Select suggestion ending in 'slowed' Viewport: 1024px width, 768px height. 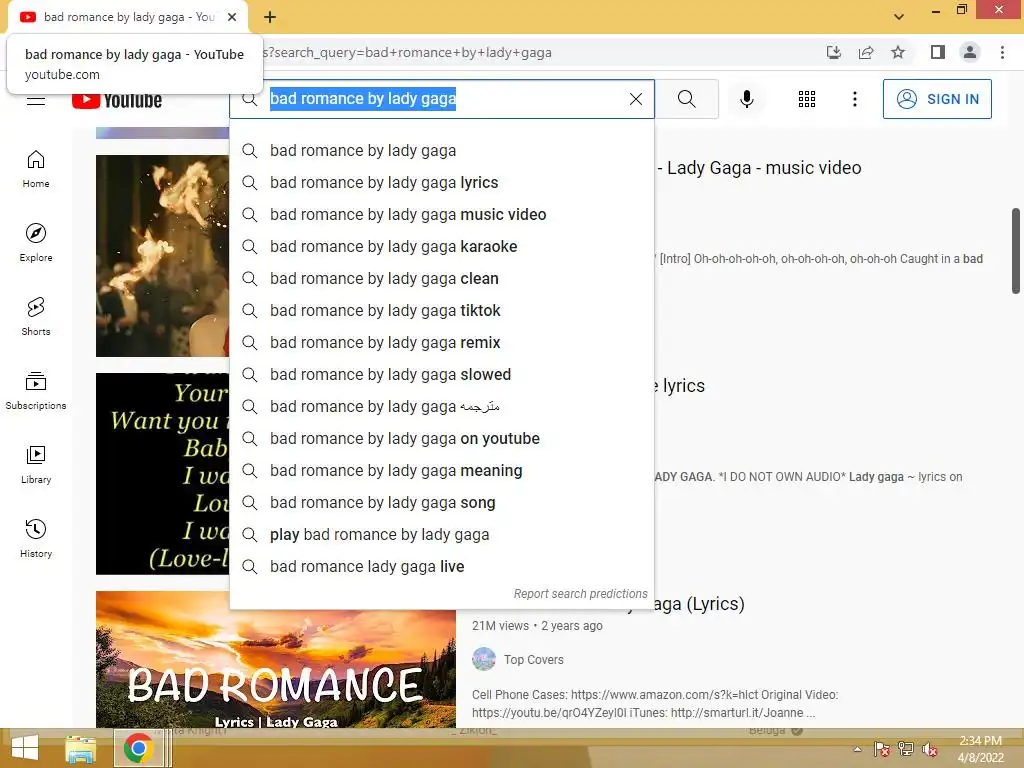pos(441,374)
